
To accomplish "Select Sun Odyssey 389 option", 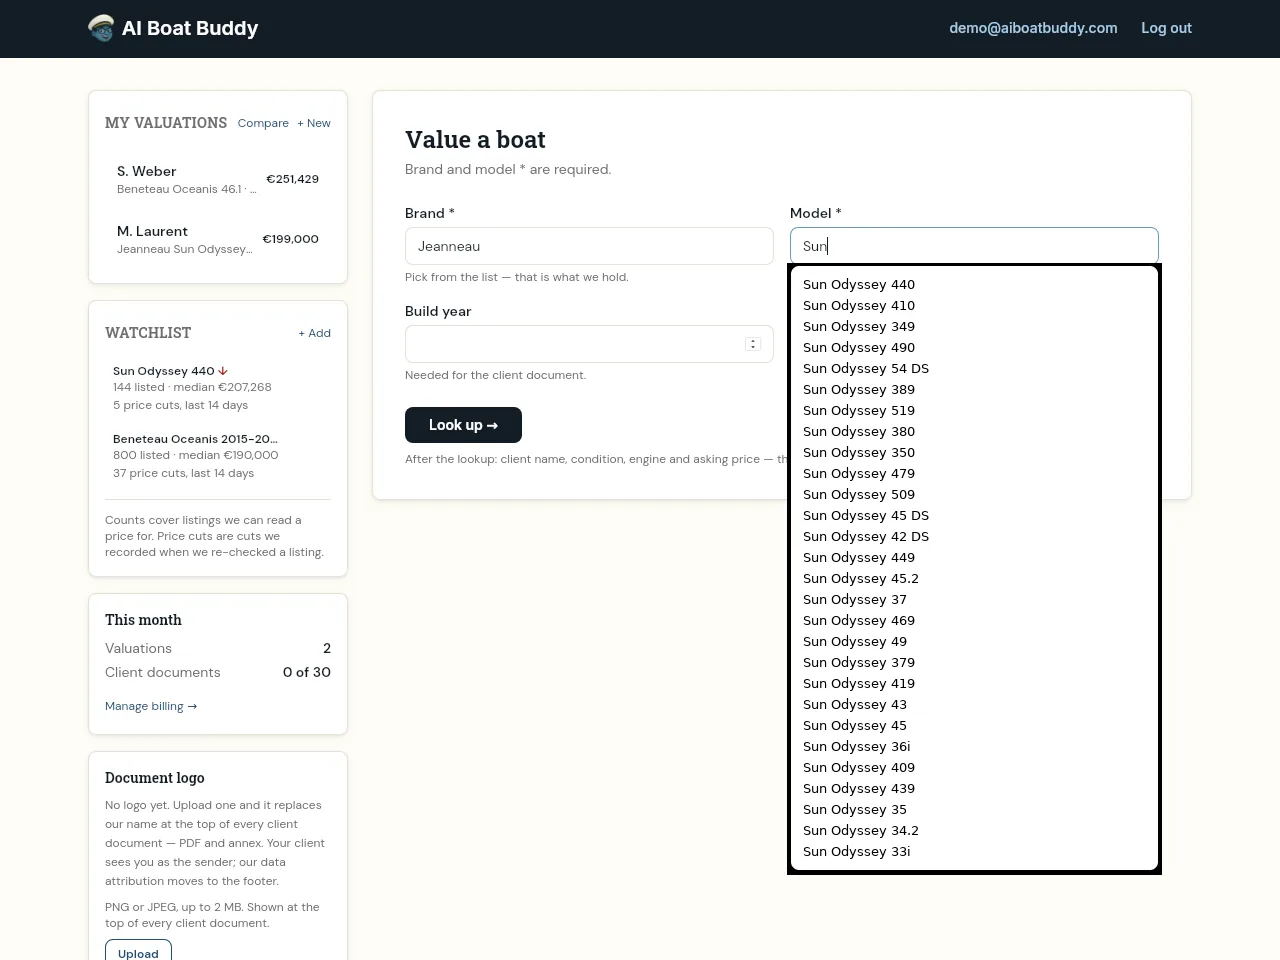I will click(974, 389).
